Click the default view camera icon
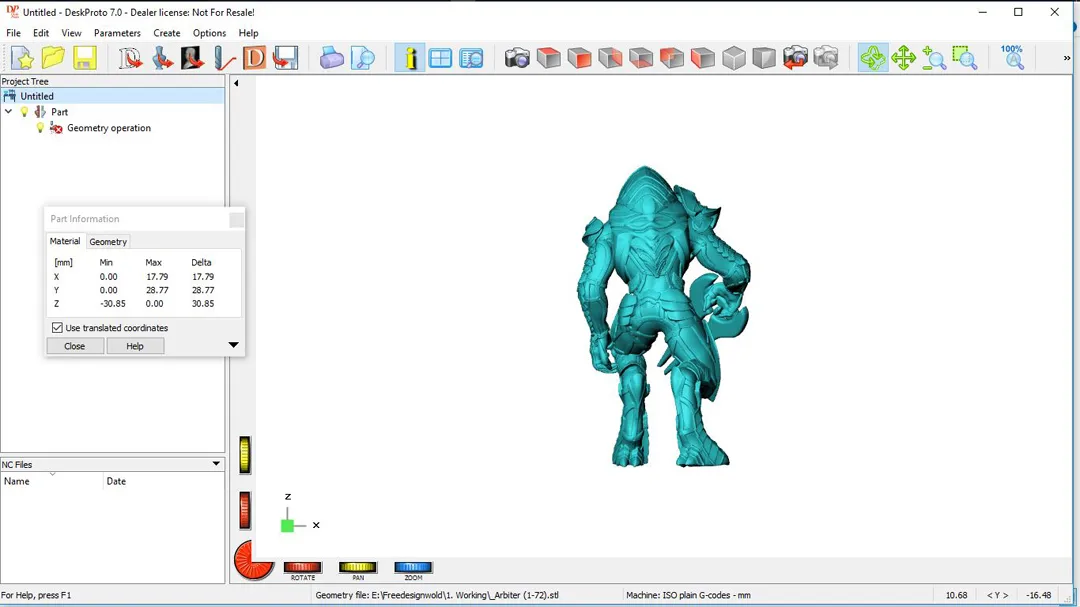The image size is (1080, 607). click(517, 58)
